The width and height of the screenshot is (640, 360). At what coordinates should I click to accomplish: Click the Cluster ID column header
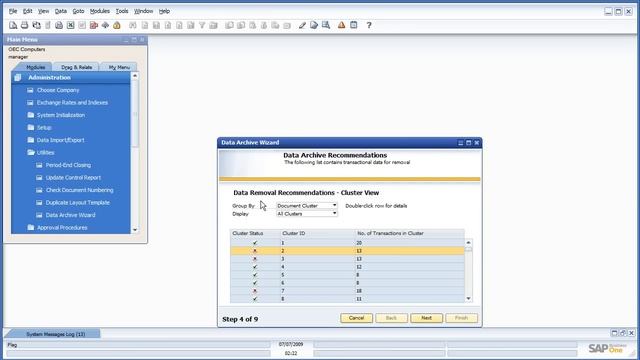(318, 233)
